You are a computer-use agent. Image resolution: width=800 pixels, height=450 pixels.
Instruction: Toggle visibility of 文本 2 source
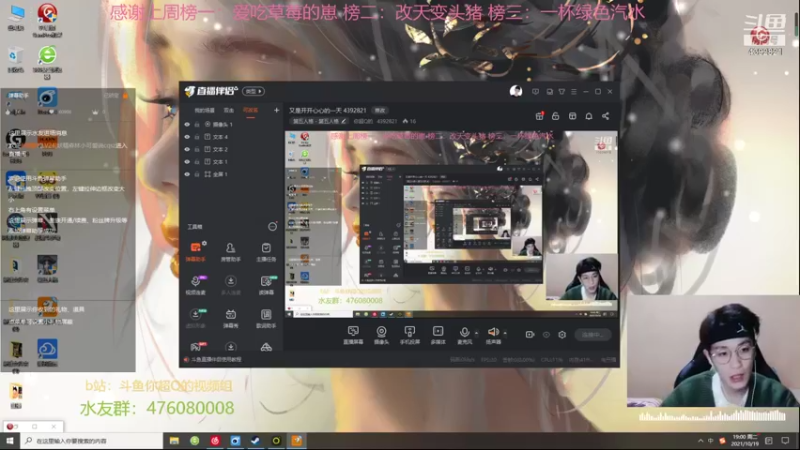(187, 149)
